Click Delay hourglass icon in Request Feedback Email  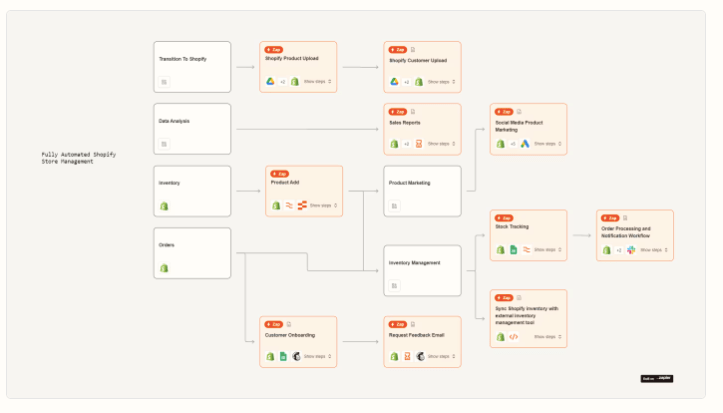(407, 356)
